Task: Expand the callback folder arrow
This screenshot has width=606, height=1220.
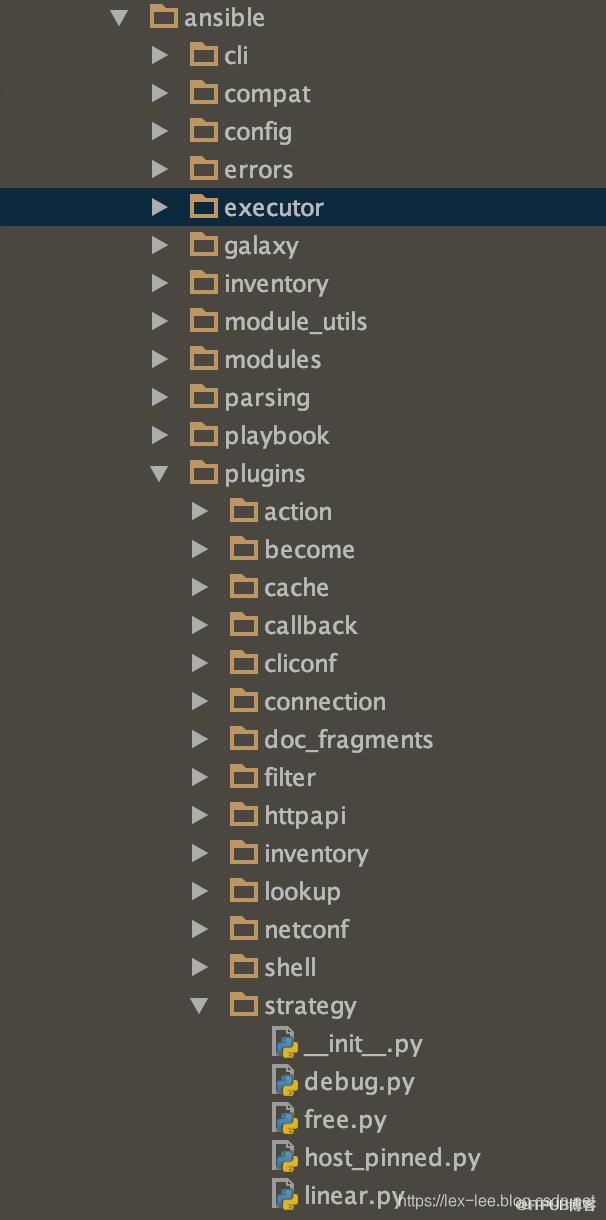Action: pos(200,625)
